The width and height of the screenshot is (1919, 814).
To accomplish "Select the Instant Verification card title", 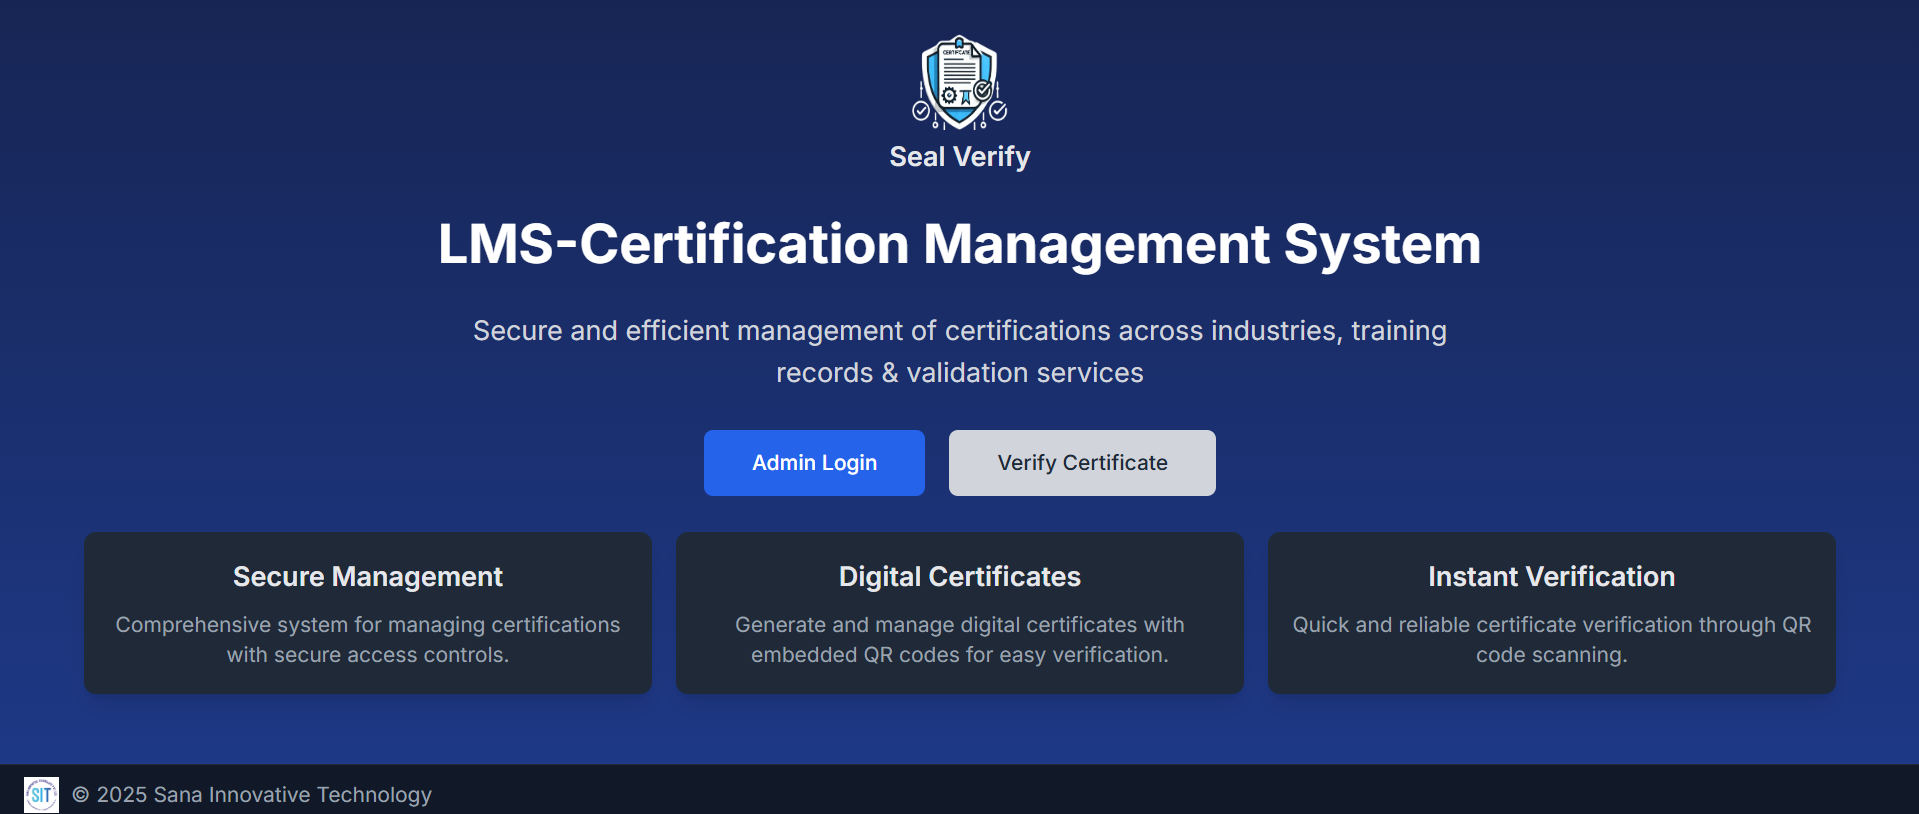I will [1551, 577].
